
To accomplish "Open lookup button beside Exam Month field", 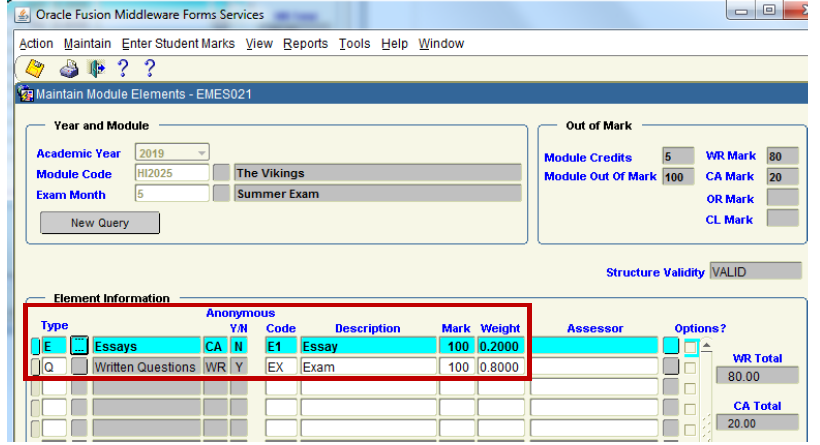I will tap(221, 194).
